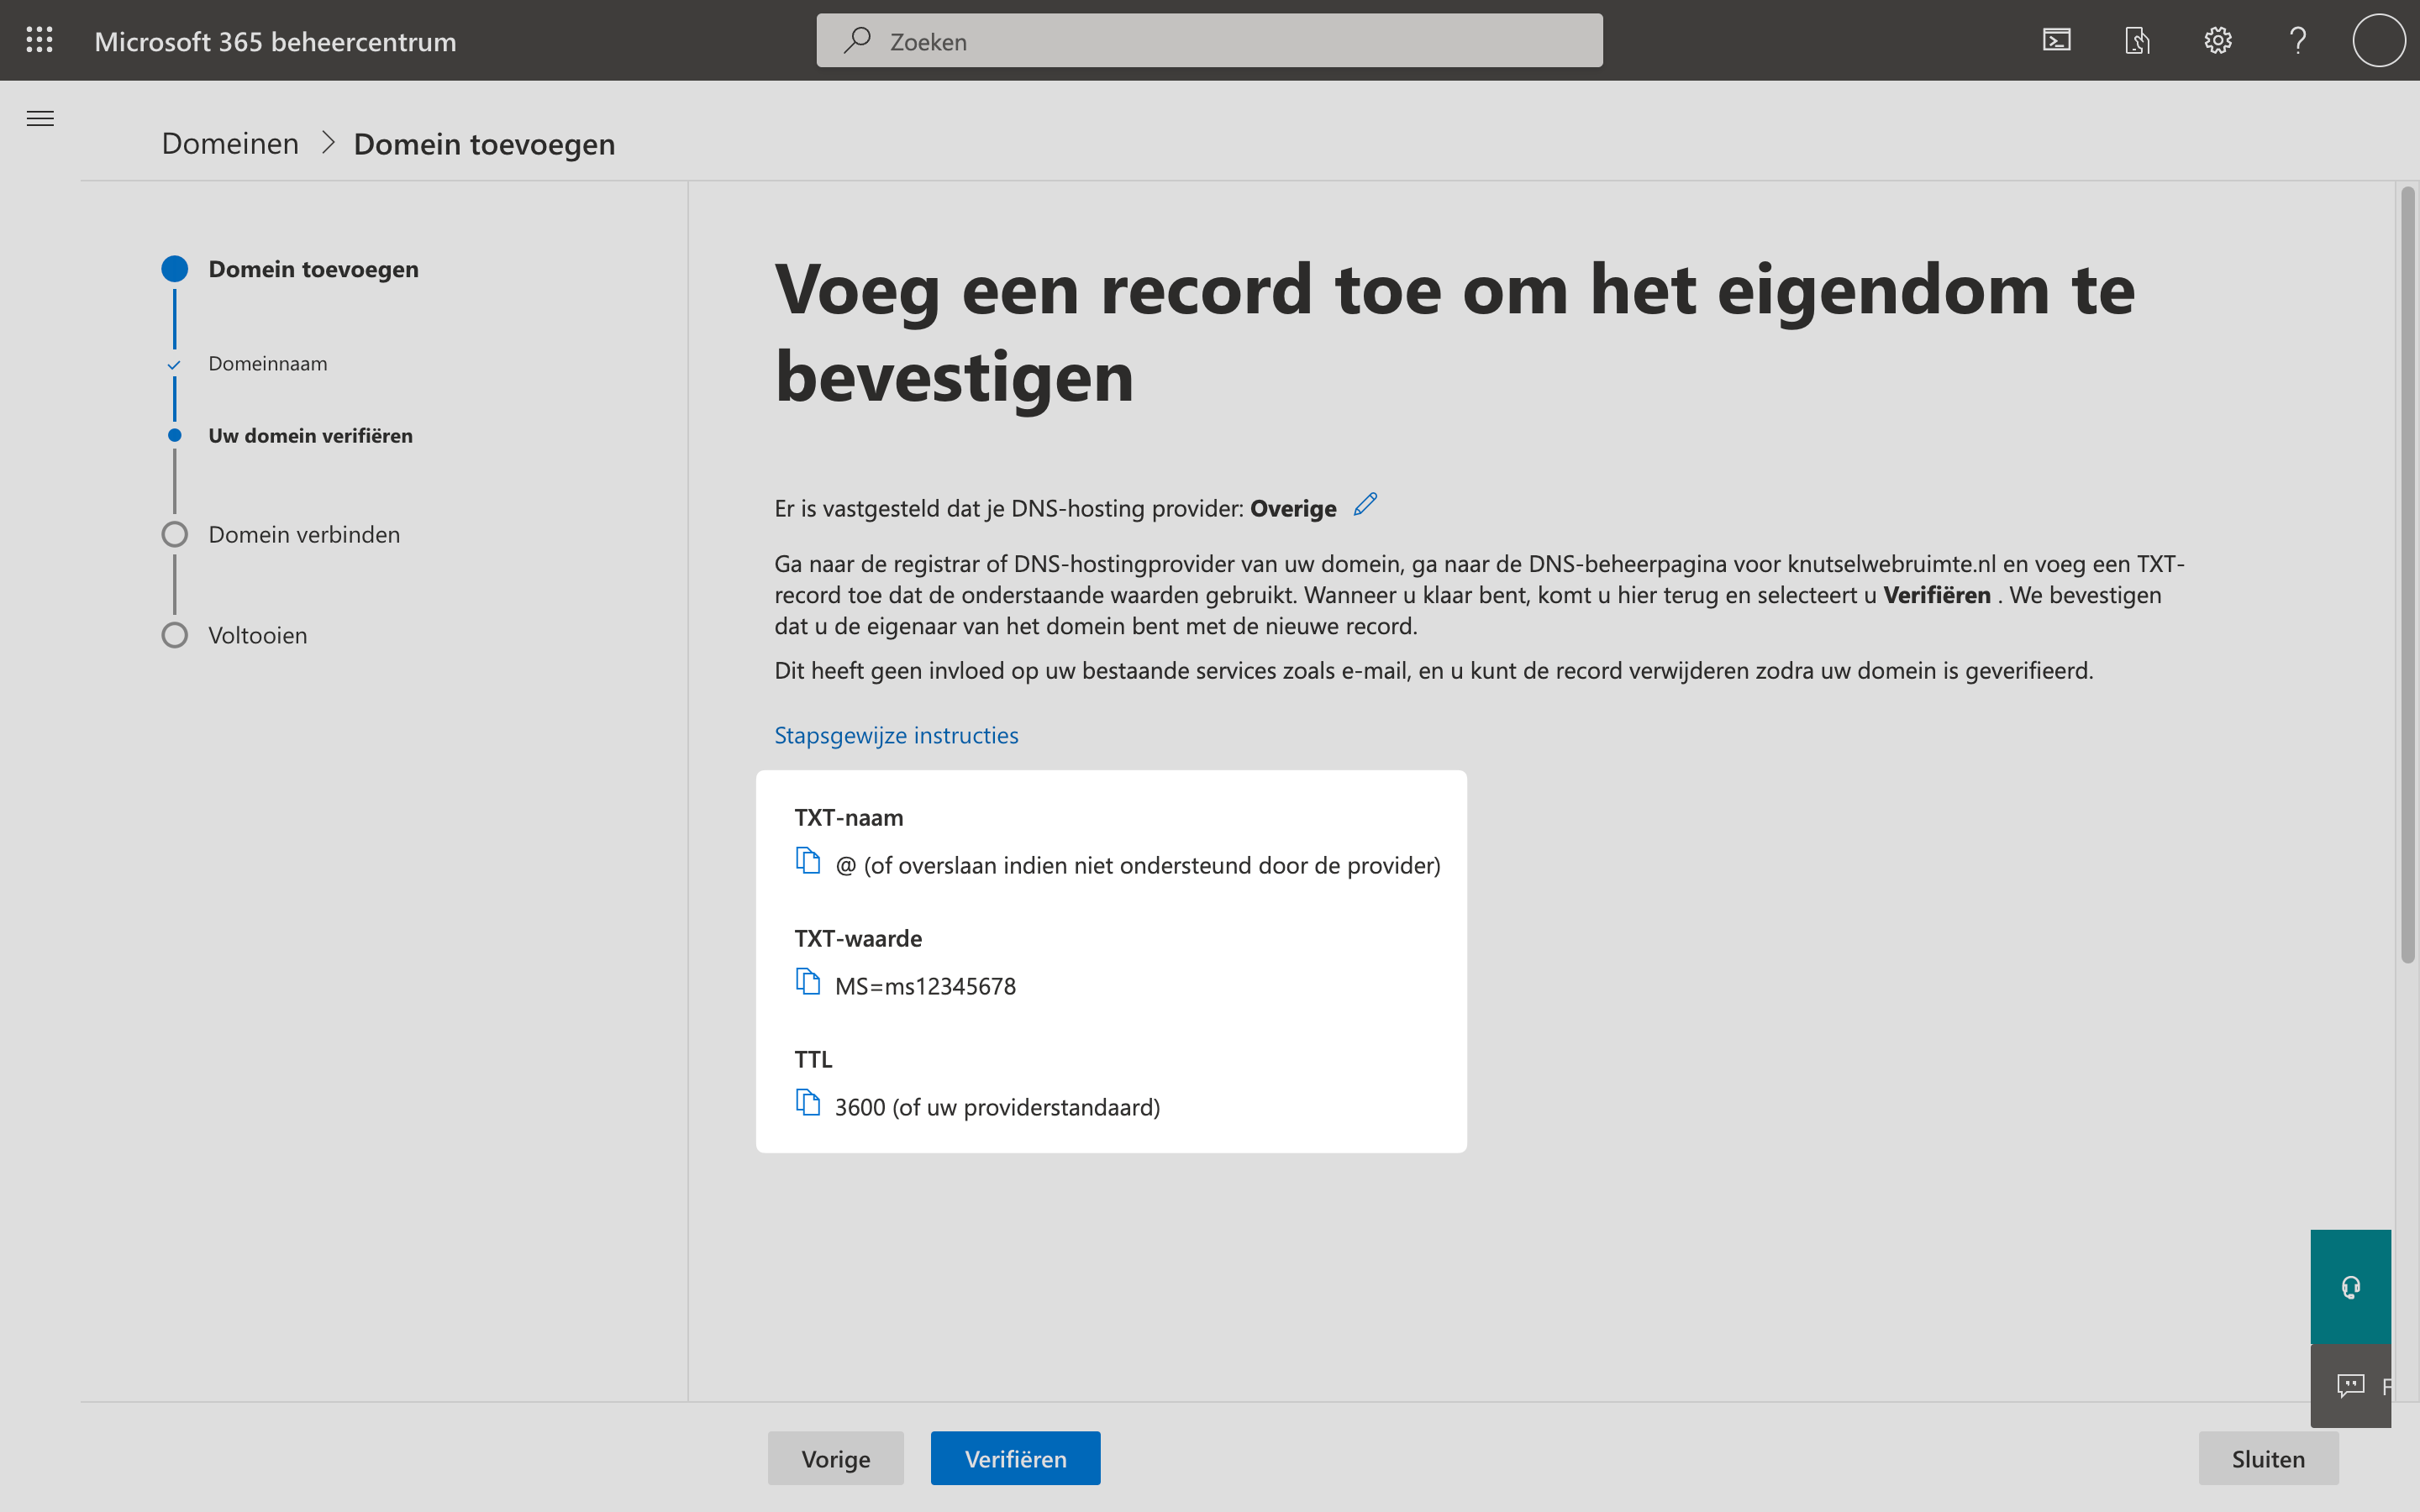Open the admin Settings gear
Viewport: 2420px width, 1512px height.
[x=2217, y=40]
